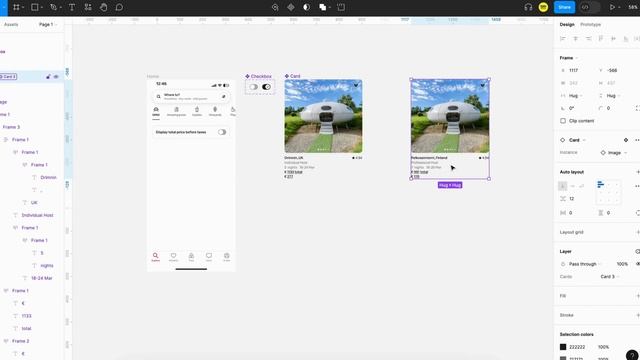Click the off Checkbox variant toggle
The width and height of the screenshot is (640, 360).
pos(253,87)
